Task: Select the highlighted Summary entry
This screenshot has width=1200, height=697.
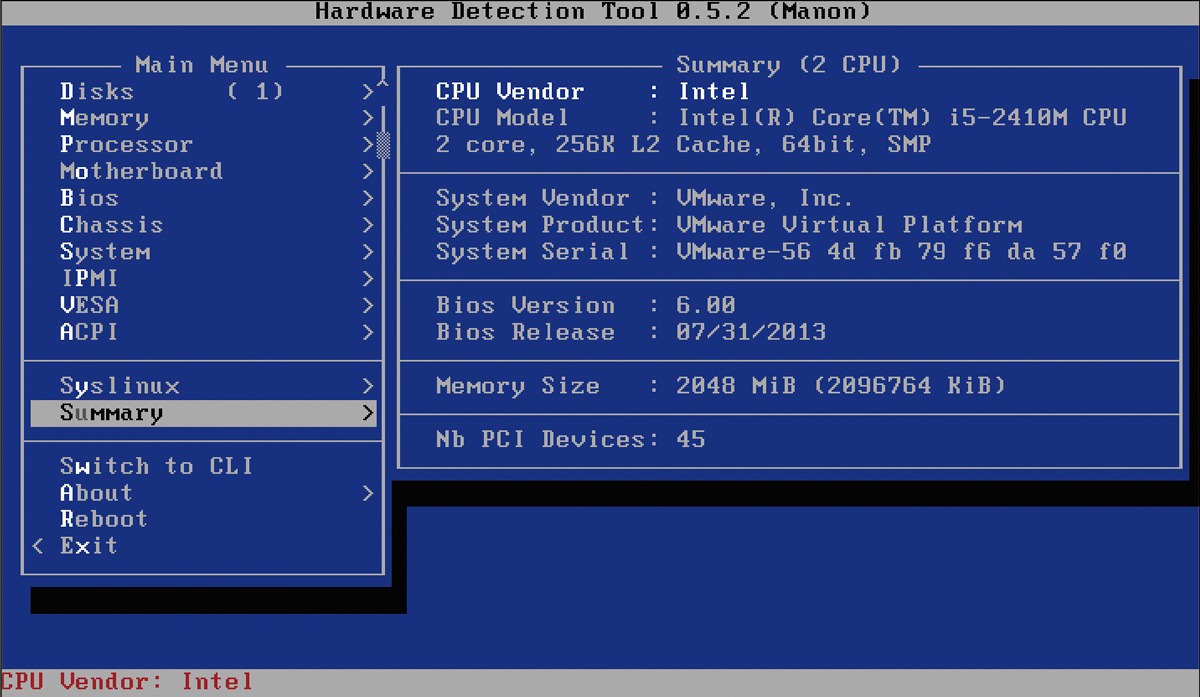Action: pos(204,413)
